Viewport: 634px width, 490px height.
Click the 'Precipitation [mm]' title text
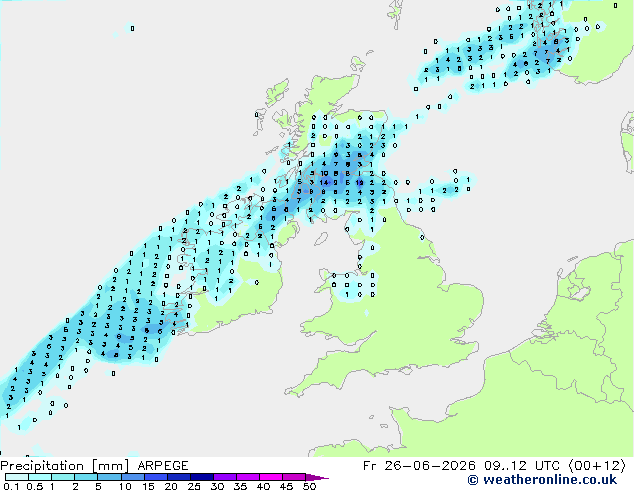click(65, 466)
